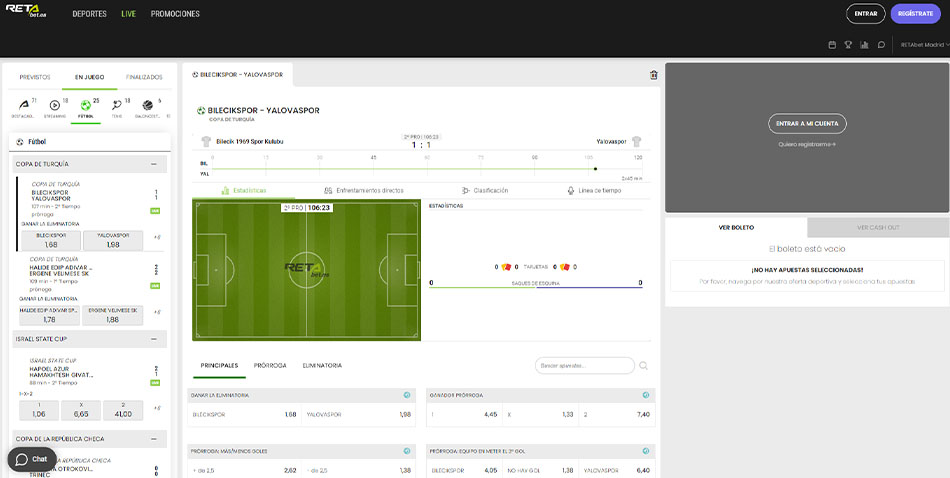Bet on Yalovaspor 1,98 in sidebar
Viewport: 950px width, 478px height.
pos(113,241)
